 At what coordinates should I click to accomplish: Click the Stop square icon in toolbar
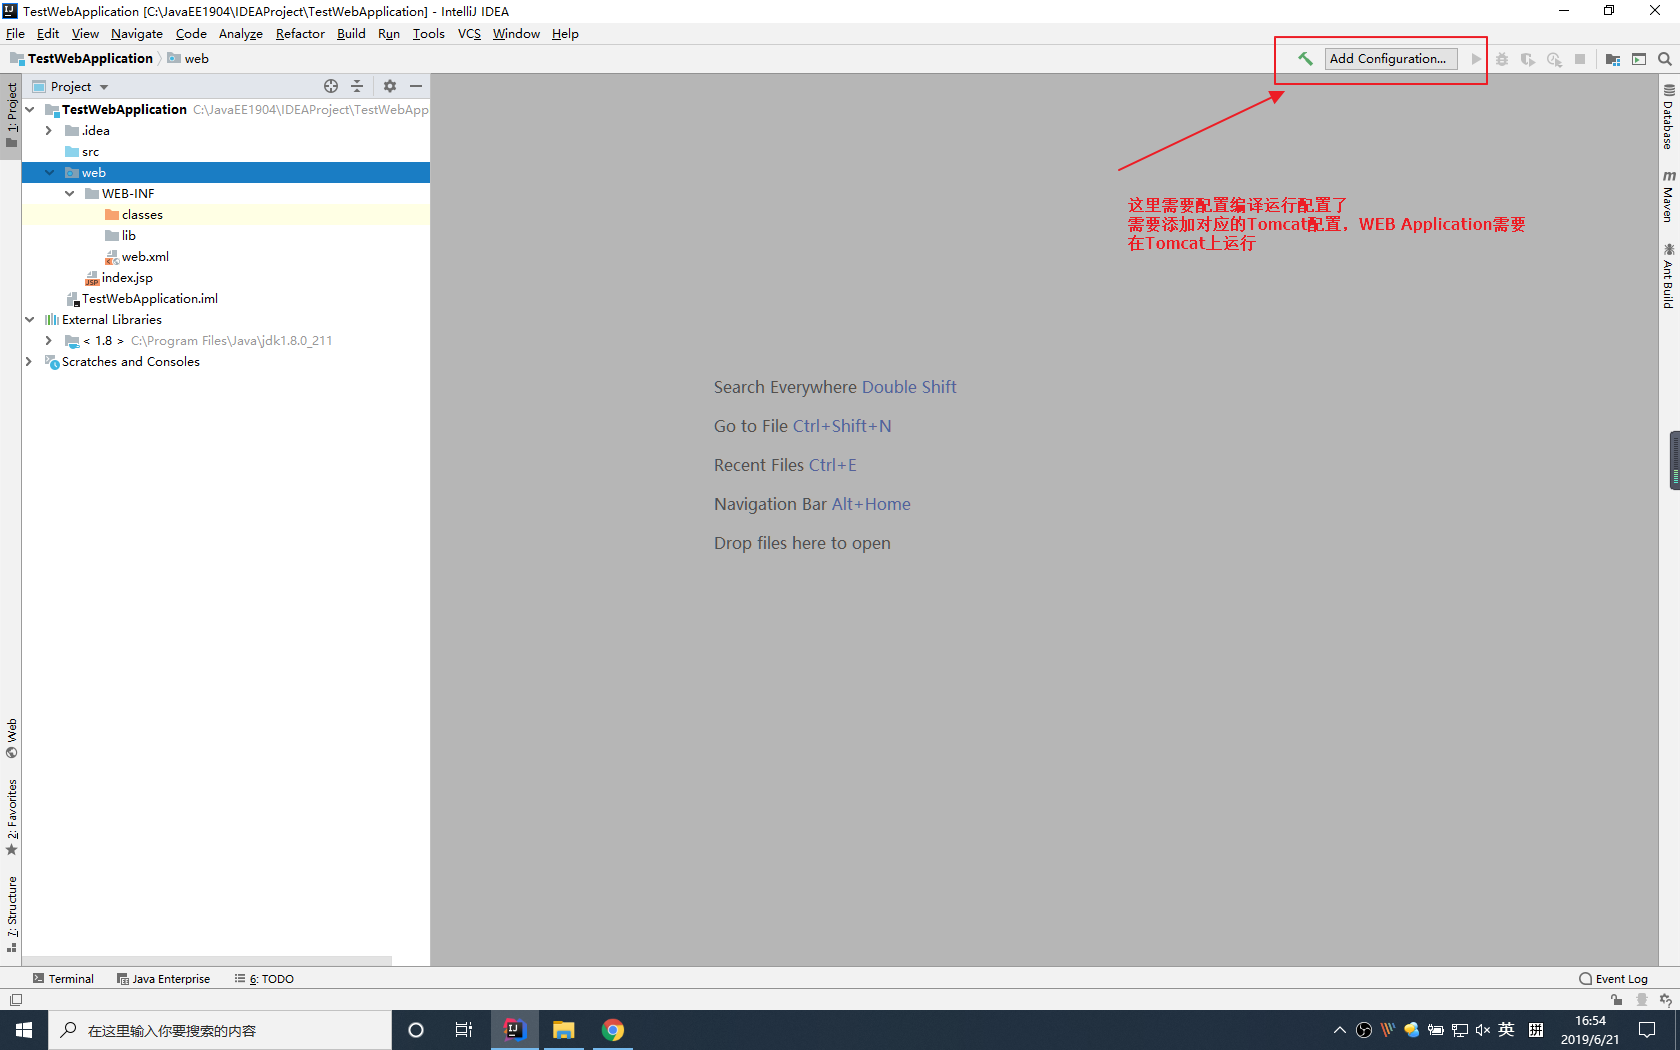pos(1580,59)
